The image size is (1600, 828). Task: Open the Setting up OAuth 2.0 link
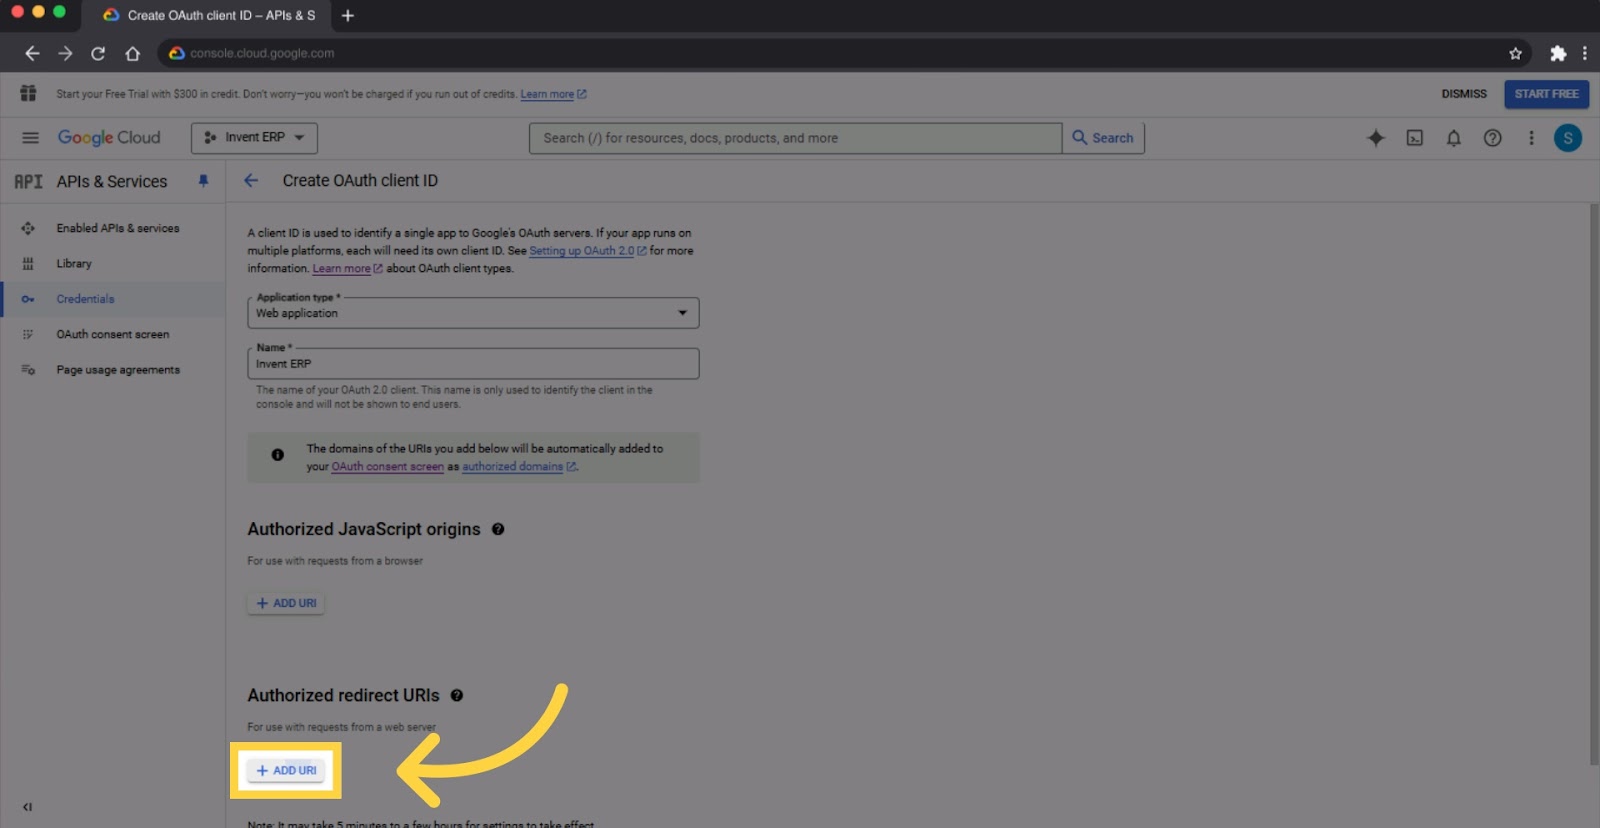click(587, 251)
